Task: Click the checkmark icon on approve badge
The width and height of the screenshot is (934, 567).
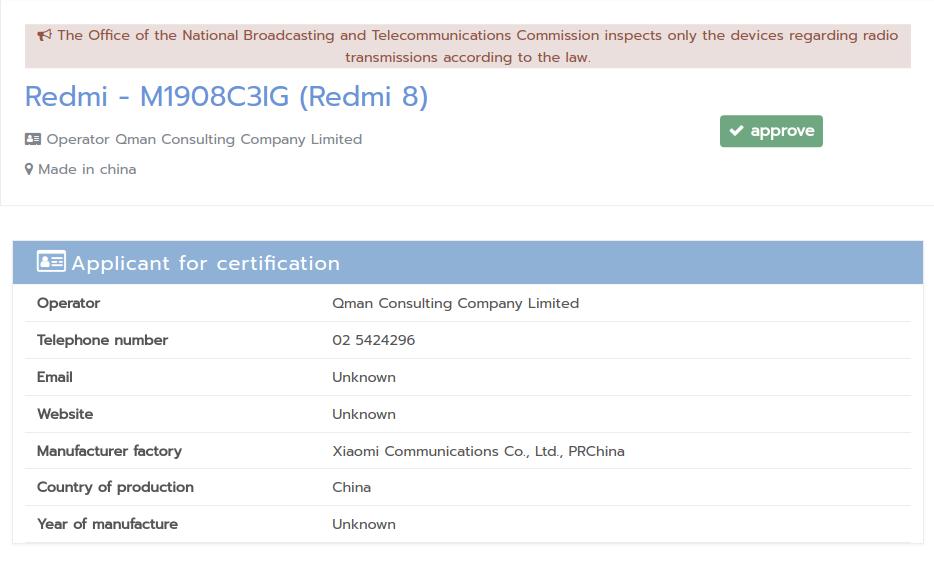Action: pos(736,131)
